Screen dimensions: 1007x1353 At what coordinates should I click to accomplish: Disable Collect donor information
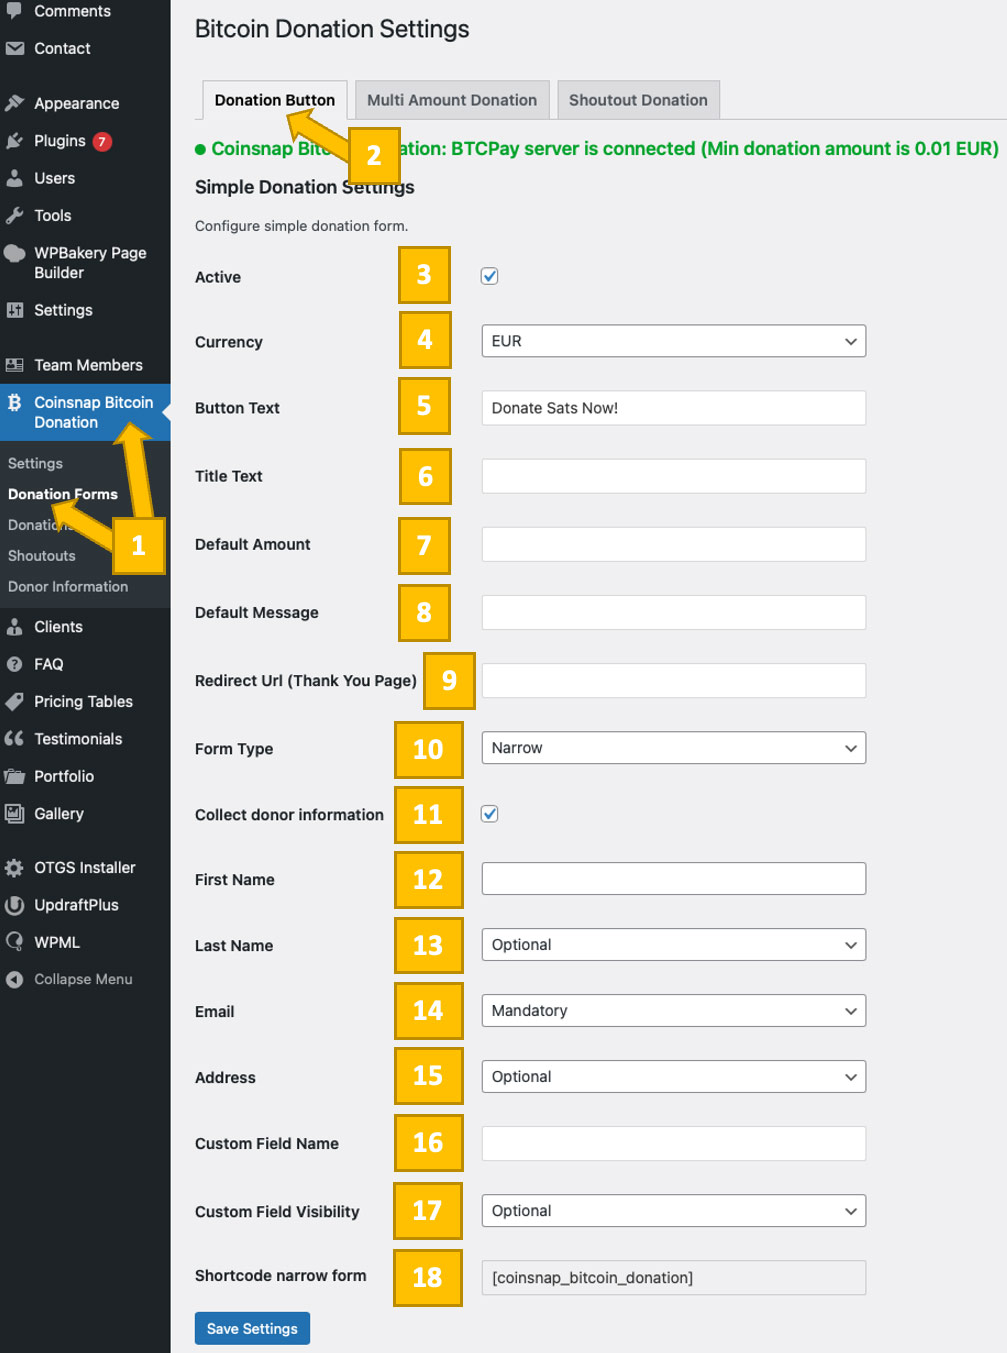pyautogui.click(x=489, y=814)
